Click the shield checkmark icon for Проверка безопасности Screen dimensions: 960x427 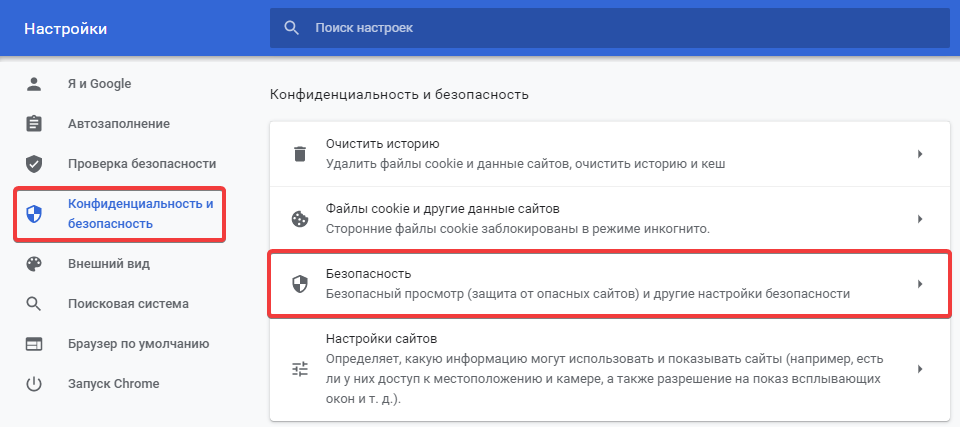point(34,163)
